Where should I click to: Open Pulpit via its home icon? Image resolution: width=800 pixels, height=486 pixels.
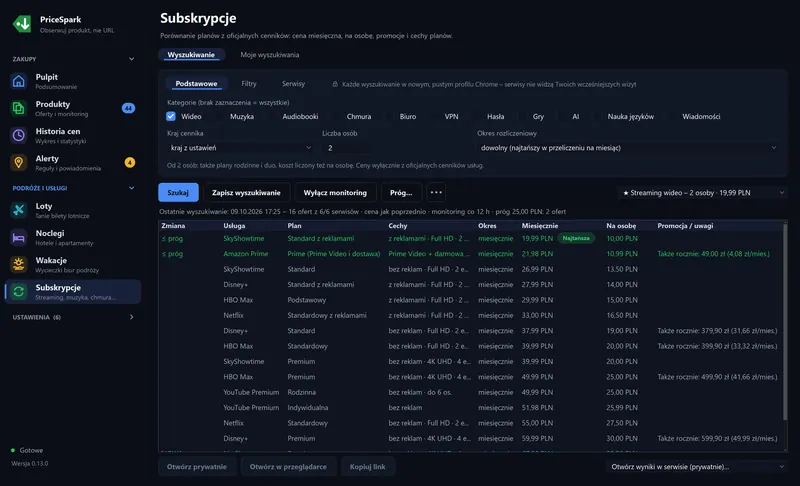coord(19,81)
